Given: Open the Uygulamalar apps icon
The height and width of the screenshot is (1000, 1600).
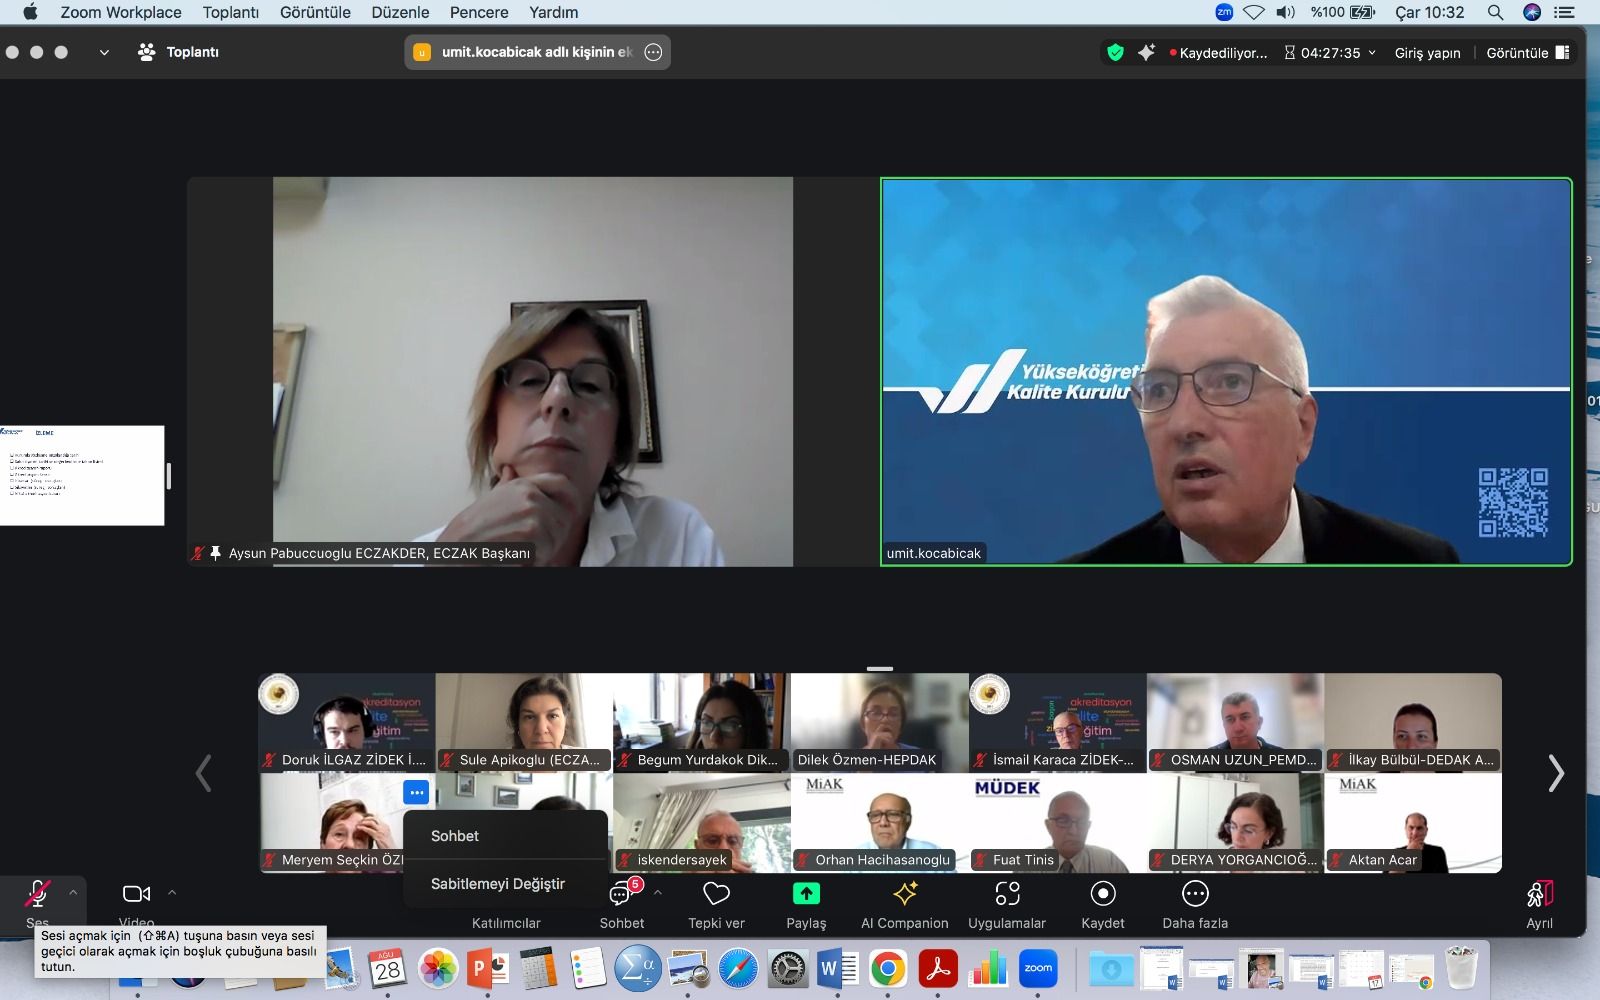Looking at the screenshot, I should pos(1007,893).
